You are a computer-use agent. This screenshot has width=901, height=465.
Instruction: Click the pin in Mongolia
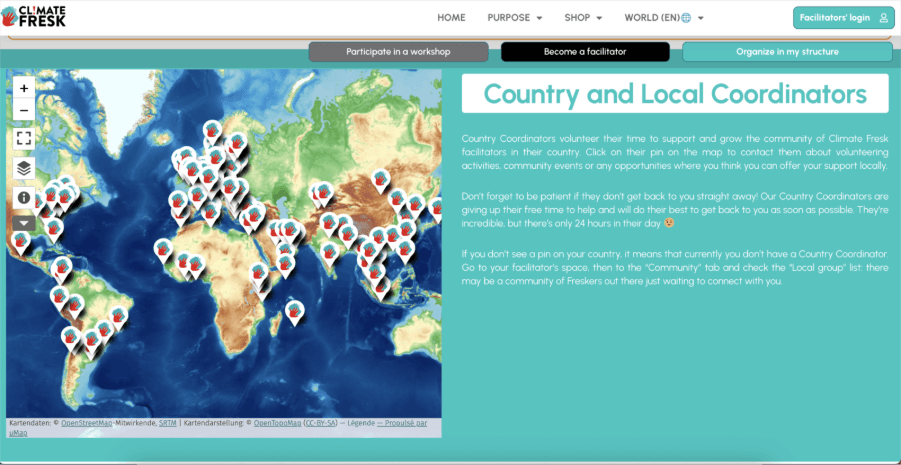click(x=380, y=179)
